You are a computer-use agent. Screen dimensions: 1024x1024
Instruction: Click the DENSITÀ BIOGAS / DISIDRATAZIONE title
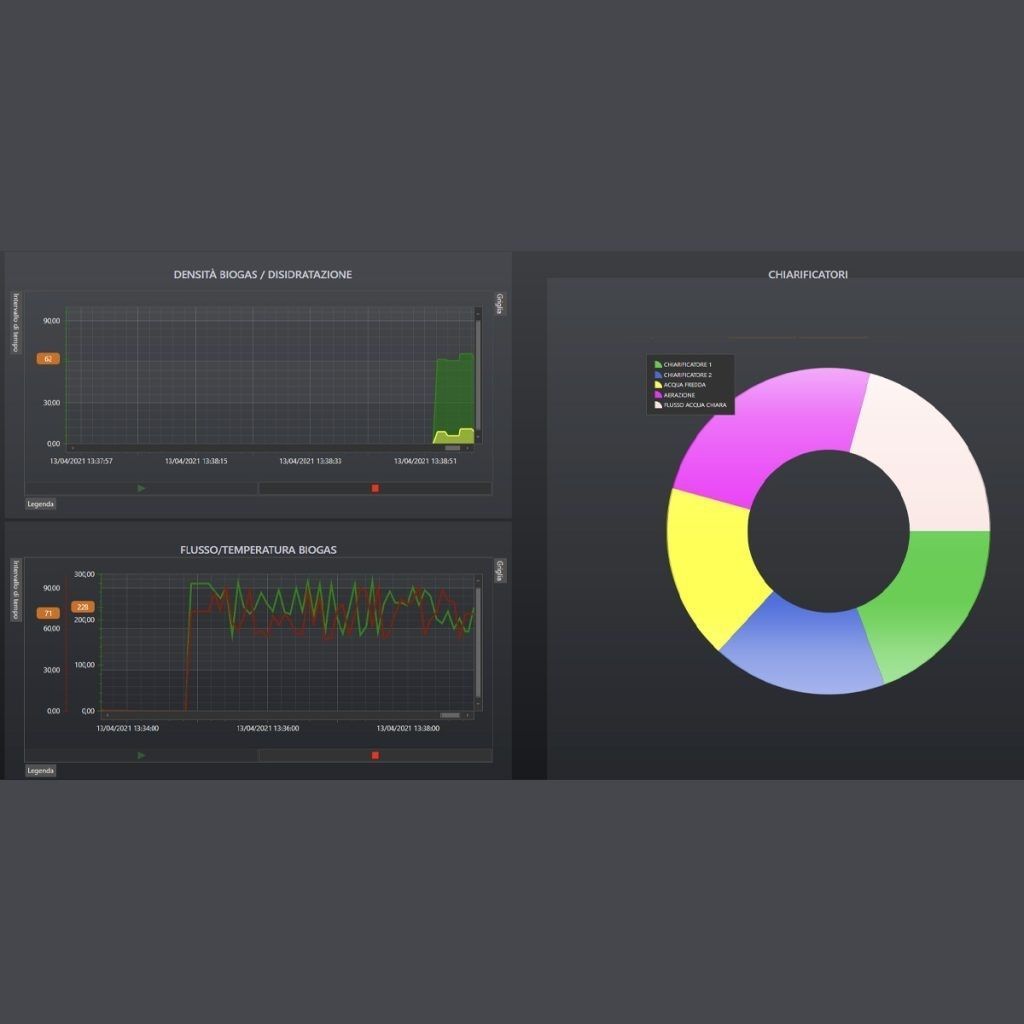point(262,273)
